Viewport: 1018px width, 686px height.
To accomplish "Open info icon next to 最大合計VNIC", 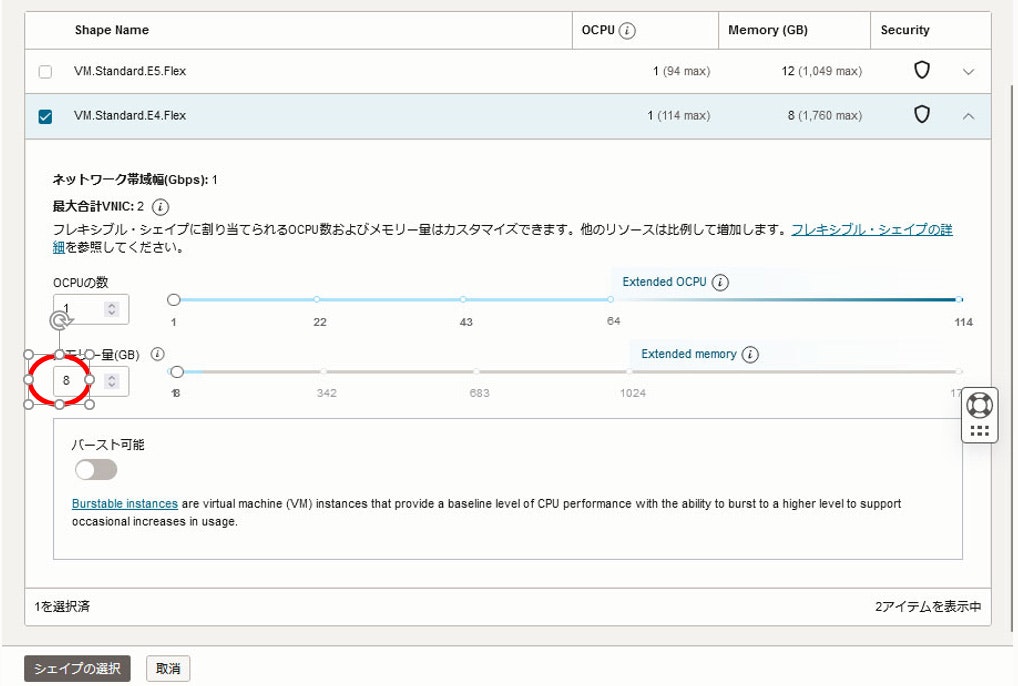I will (x=160, y=207).
